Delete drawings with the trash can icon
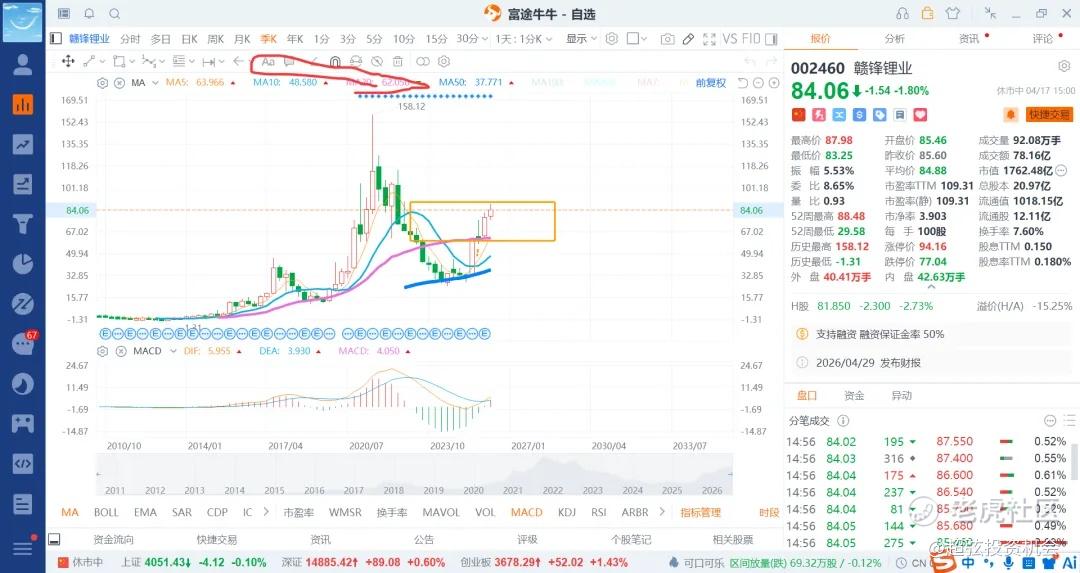 coord(398,61)
